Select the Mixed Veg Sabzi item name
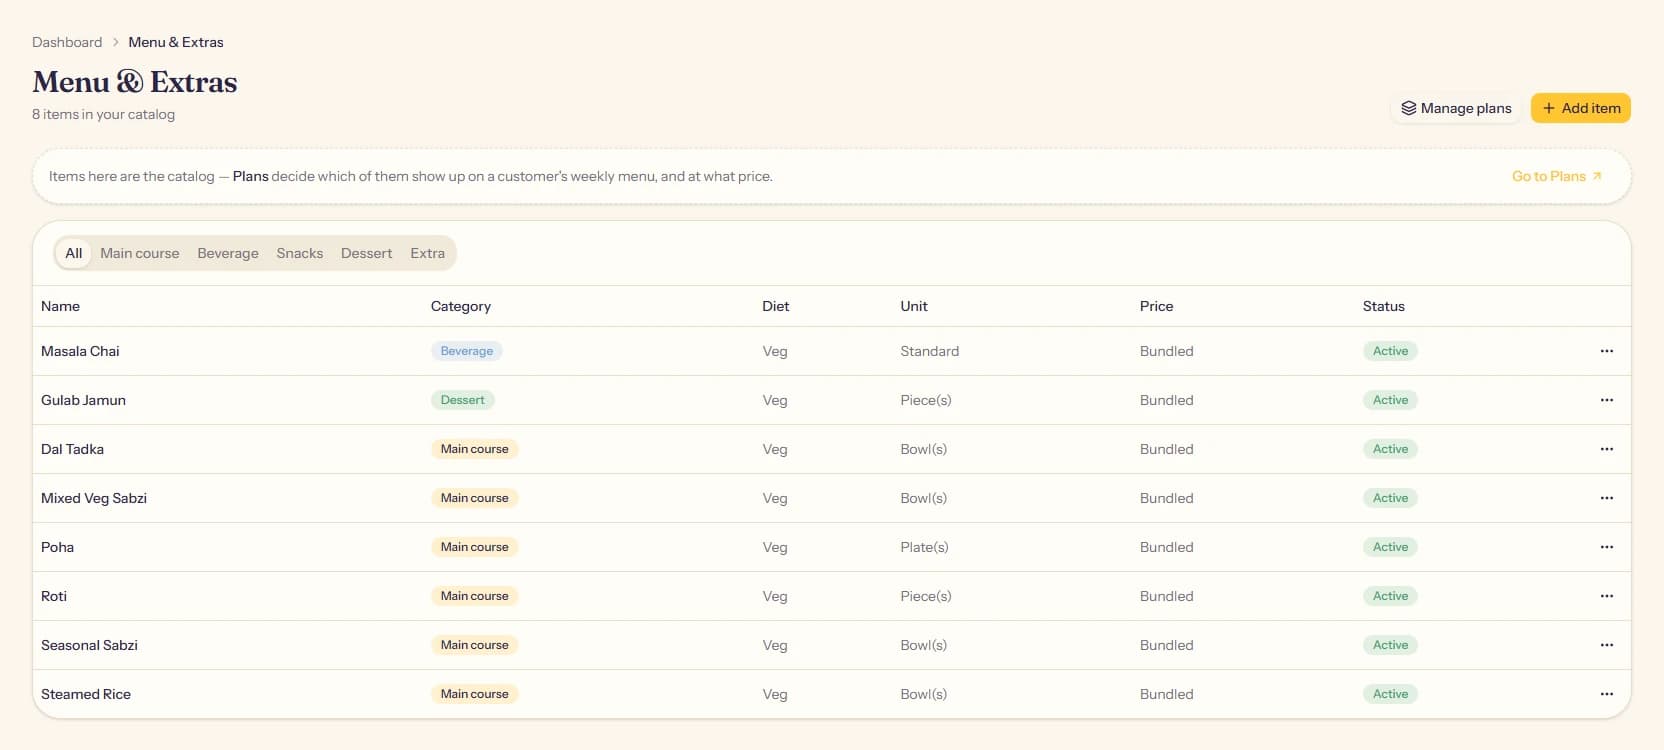This screenshot has height=750, width=1664. pos(94,498)
